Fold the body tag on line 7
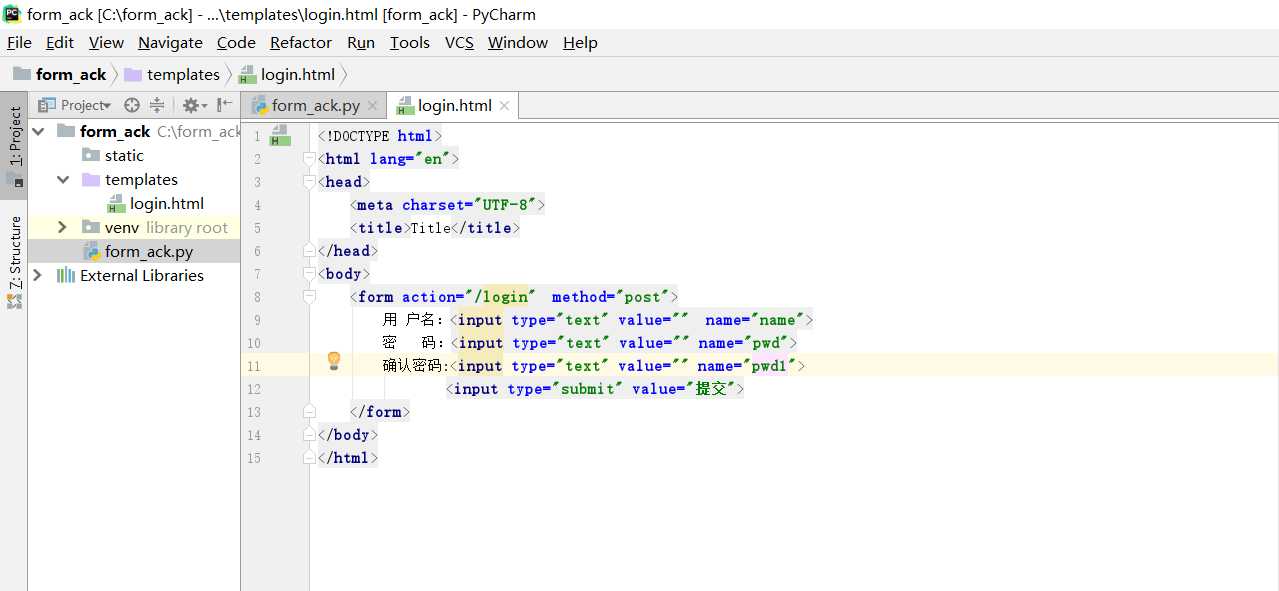The width and height of the screenshot is (1279, 591). pos(309,273)
